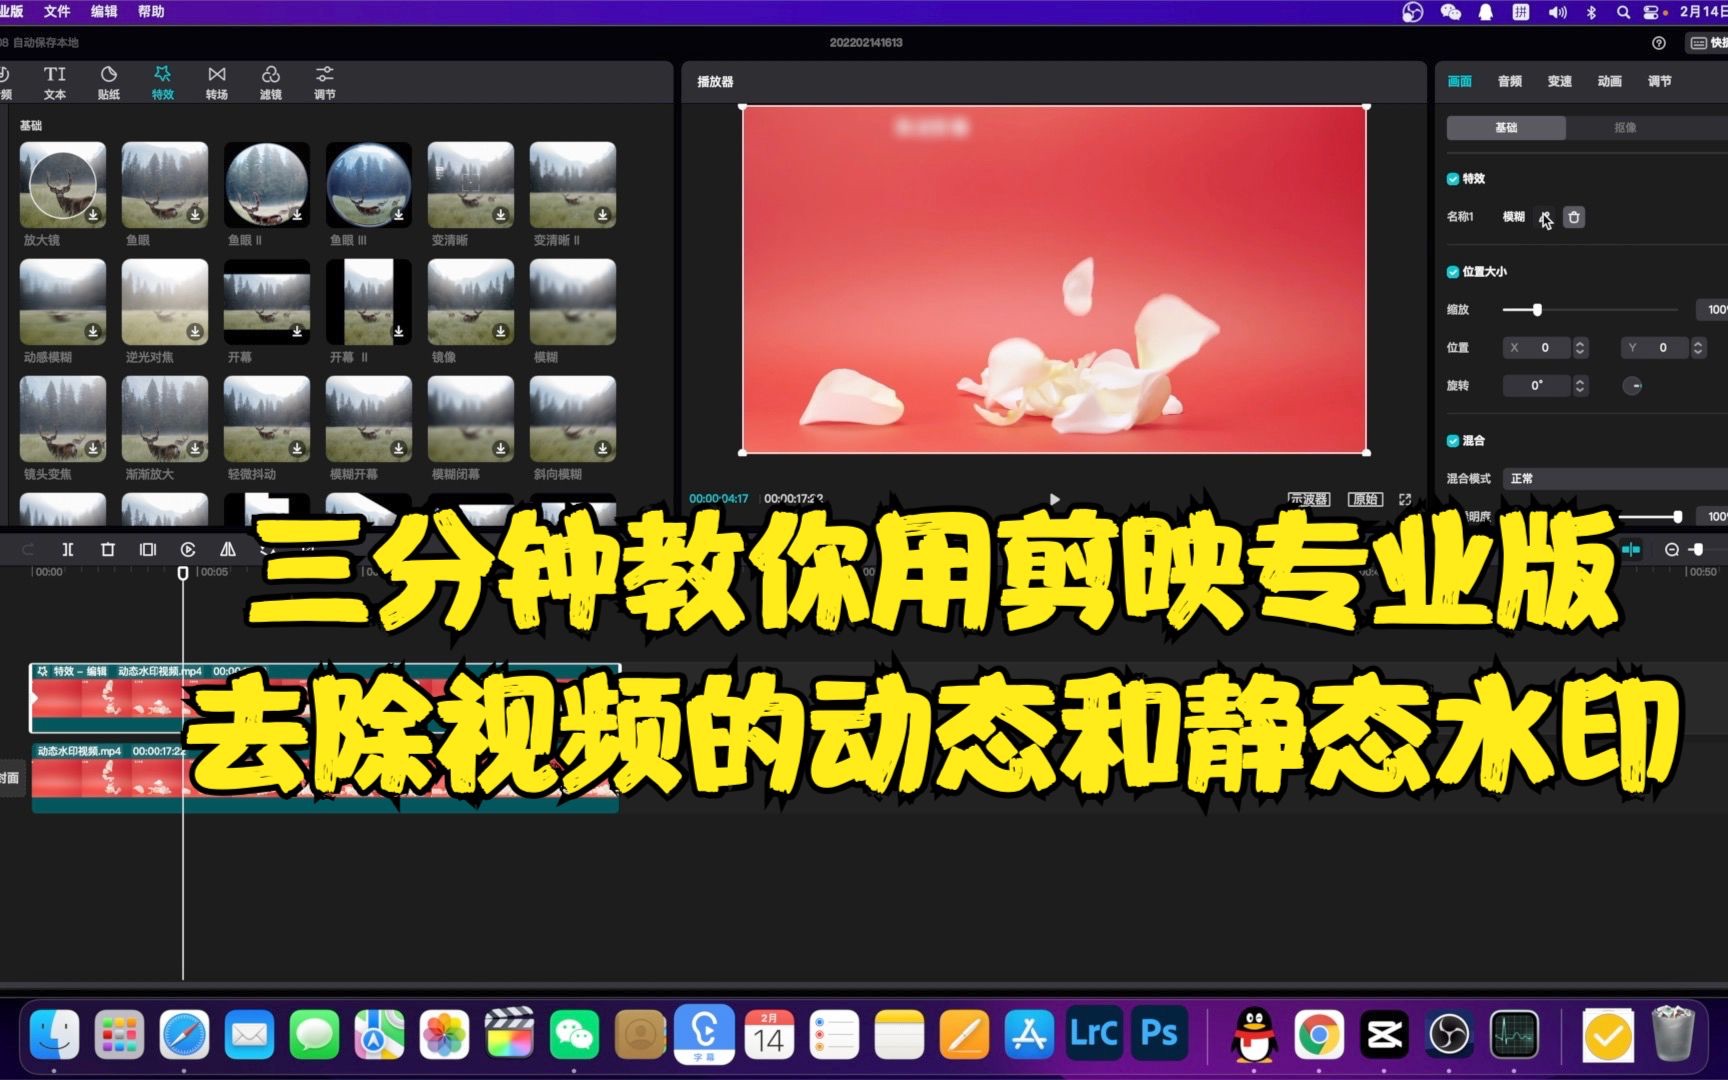
Task: Switch to the 动画 animation tab
Action: [x=1610, y=82]
